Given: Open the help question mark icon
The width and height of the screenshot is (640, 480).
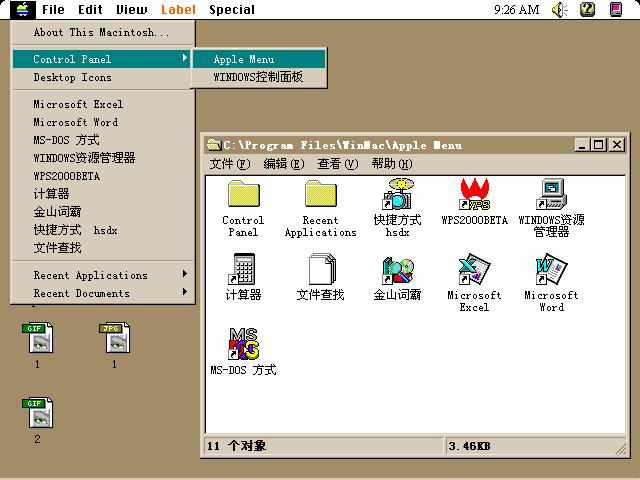Looking at the screenshot, I should tap(587, 9).
